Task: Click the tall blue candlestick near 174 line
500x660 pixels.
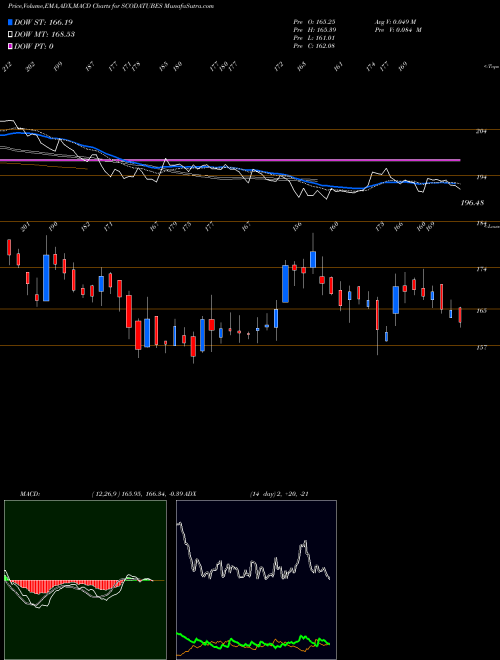Action: (46, 278)
